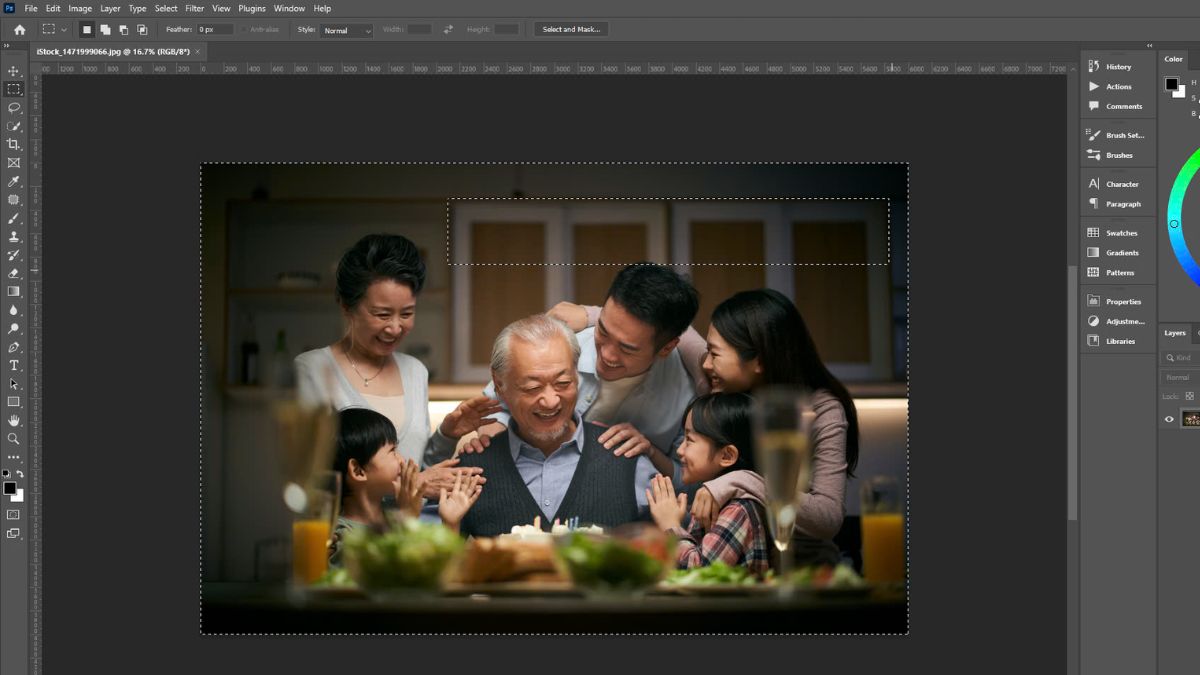Switch to the Layers panel tab

point(1175,333)
